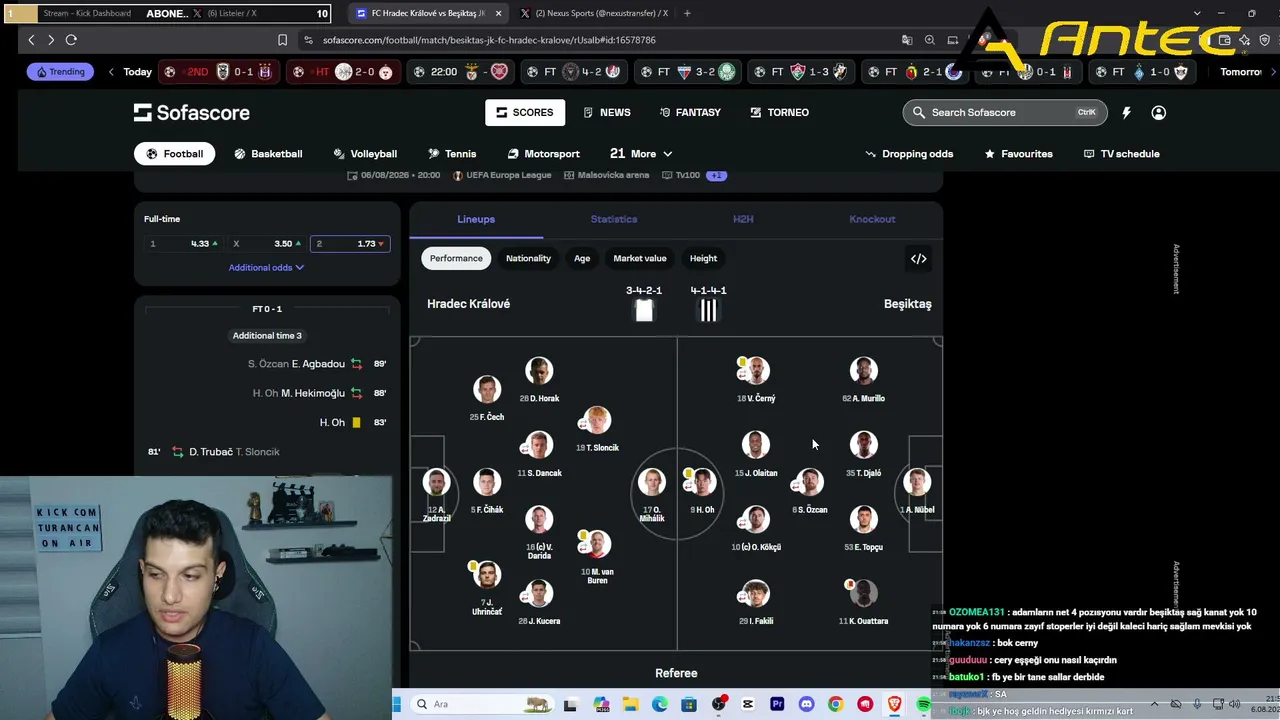1280x720 pixels.
Task: Switch to the Knockout tab
Action: [x=872, y=220]
